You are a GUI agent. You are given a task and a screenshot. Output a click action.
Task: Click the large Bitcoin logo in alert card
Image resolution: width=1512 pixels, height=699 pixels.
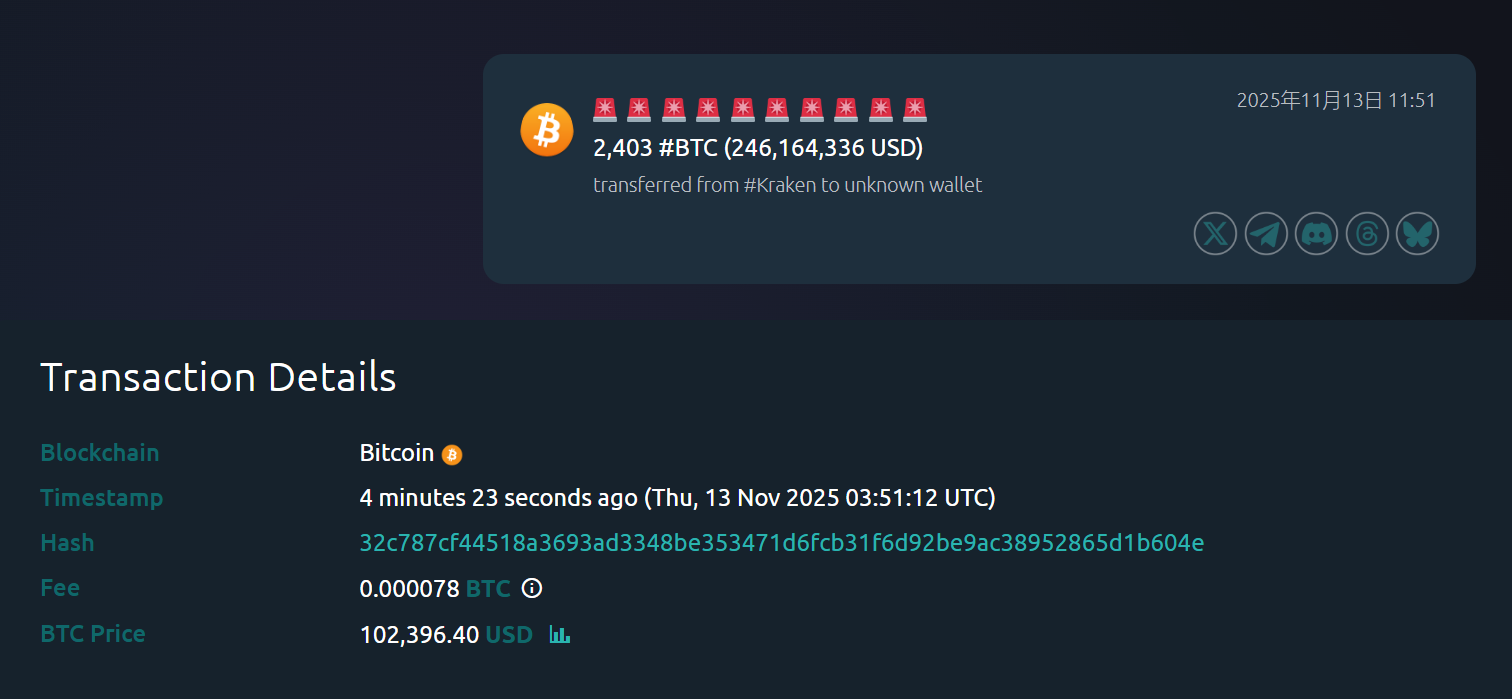coord(547,130)
